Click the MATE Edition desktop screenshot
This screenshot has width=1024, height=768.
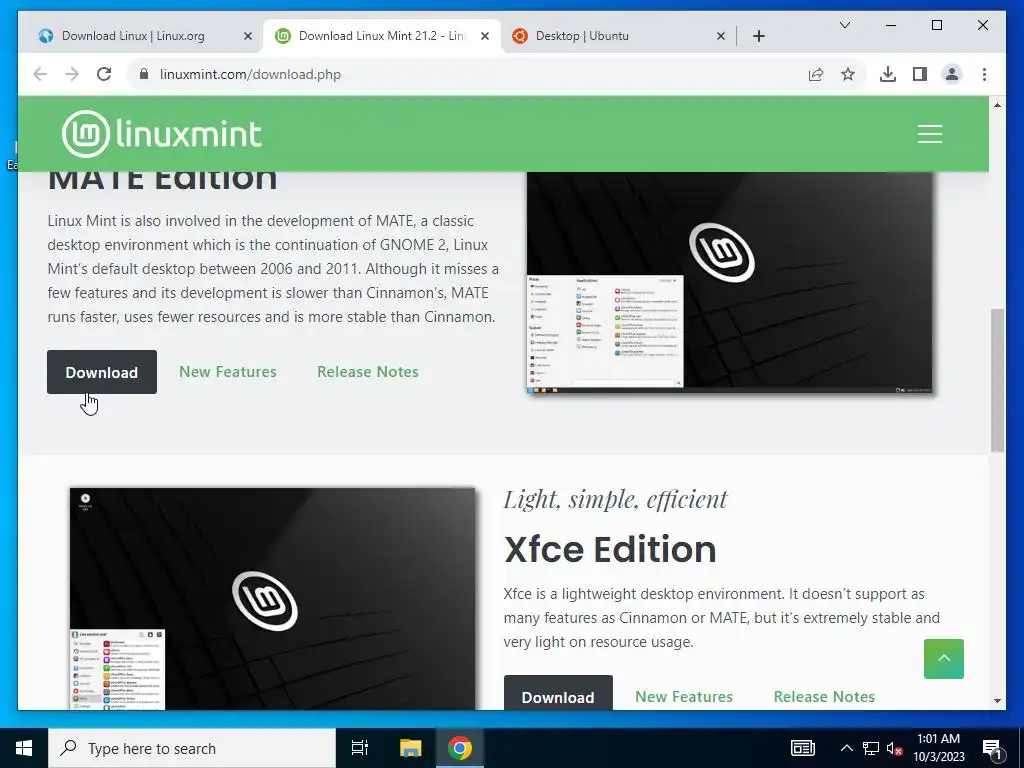click(x=729, y=282)
